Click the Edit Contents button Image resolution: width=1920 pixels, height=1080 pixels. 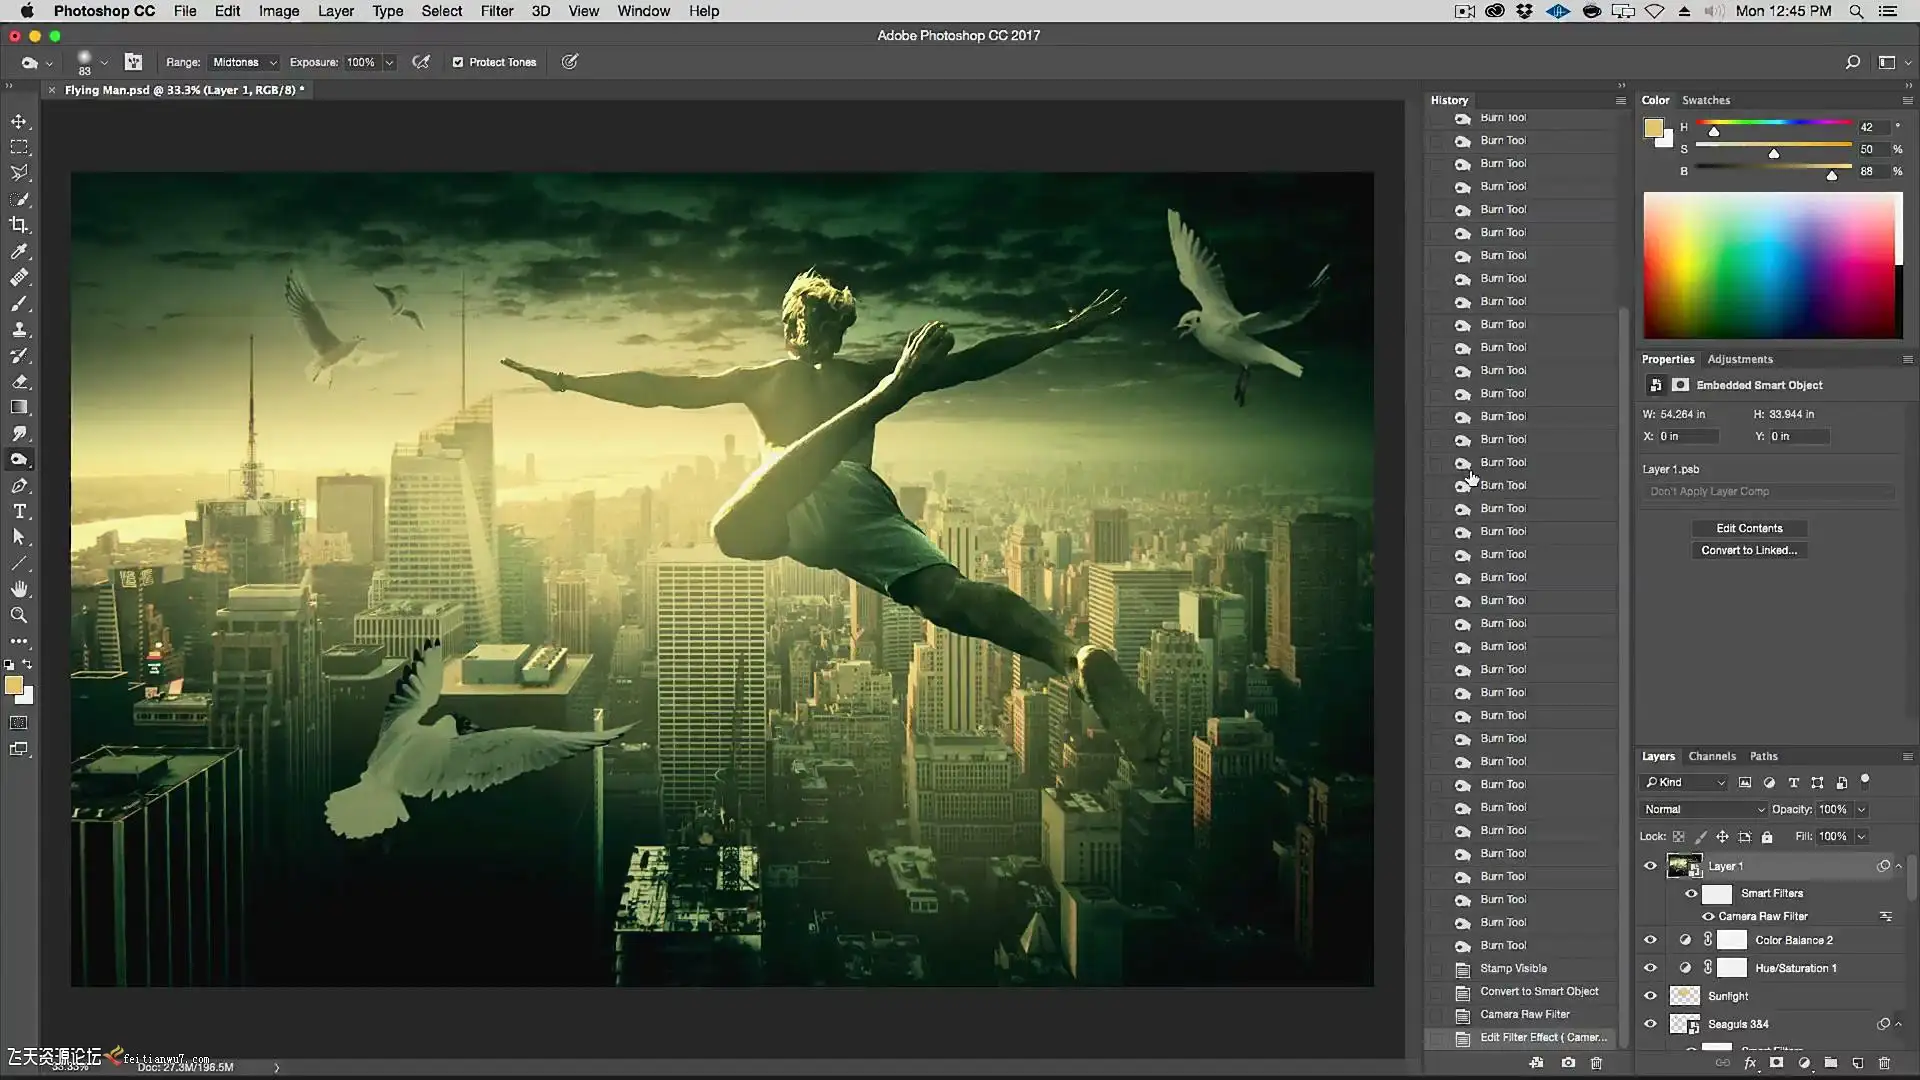(1748, 528)
